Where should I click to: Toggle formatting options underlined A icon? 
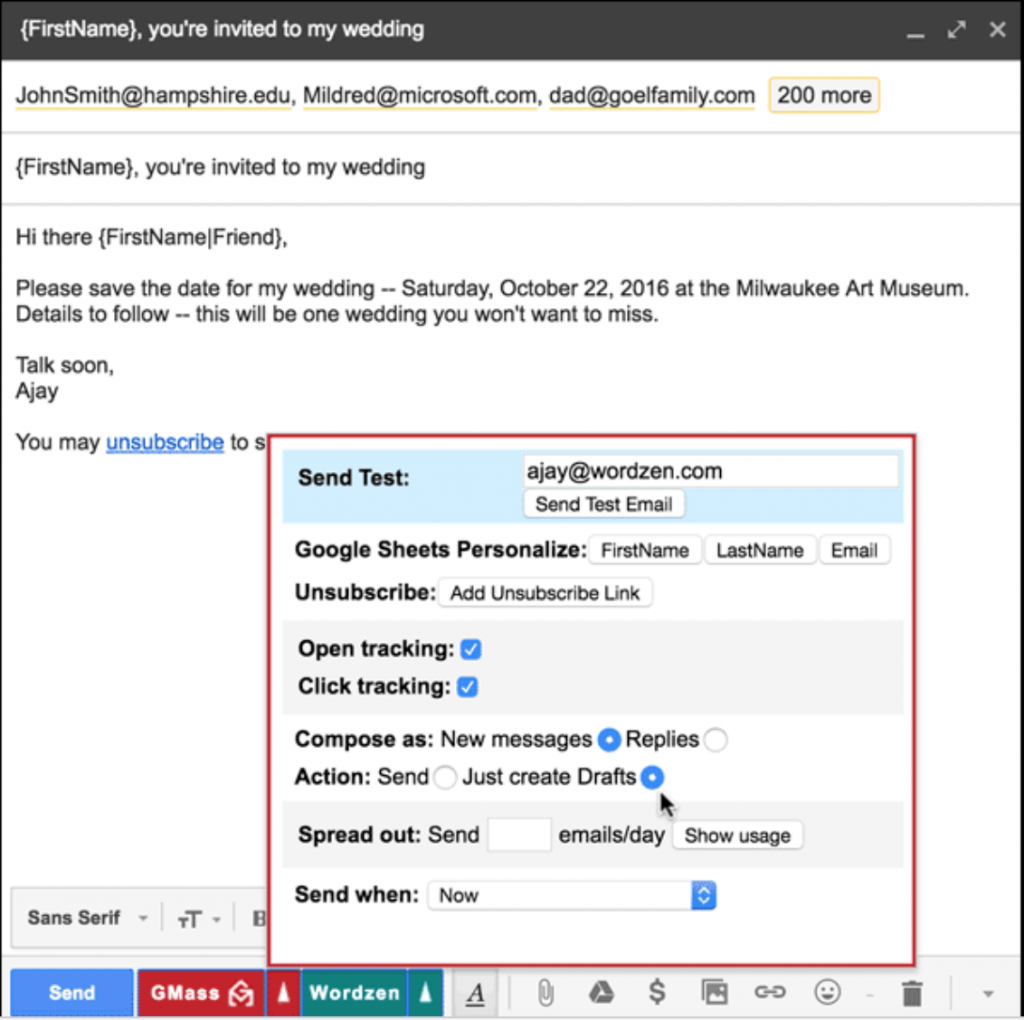[475, 994]
